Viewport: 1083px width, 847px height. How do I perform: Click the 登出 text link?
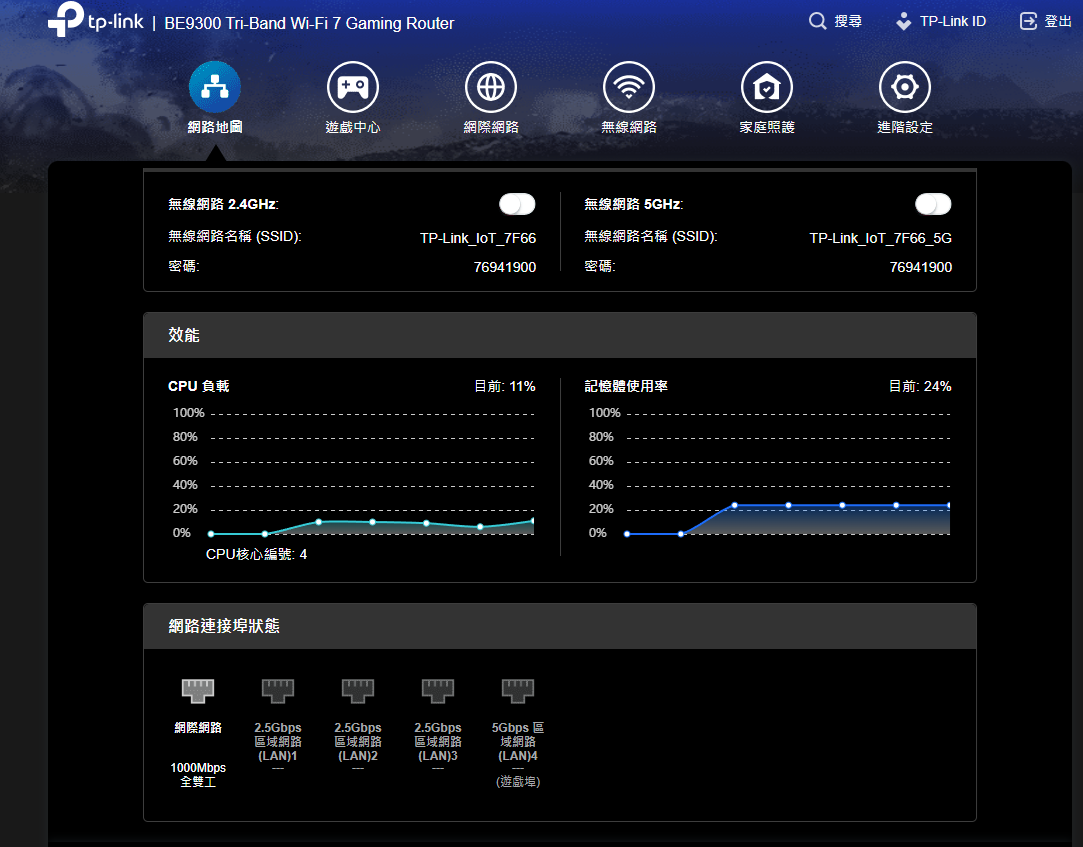click(1058, 21)
